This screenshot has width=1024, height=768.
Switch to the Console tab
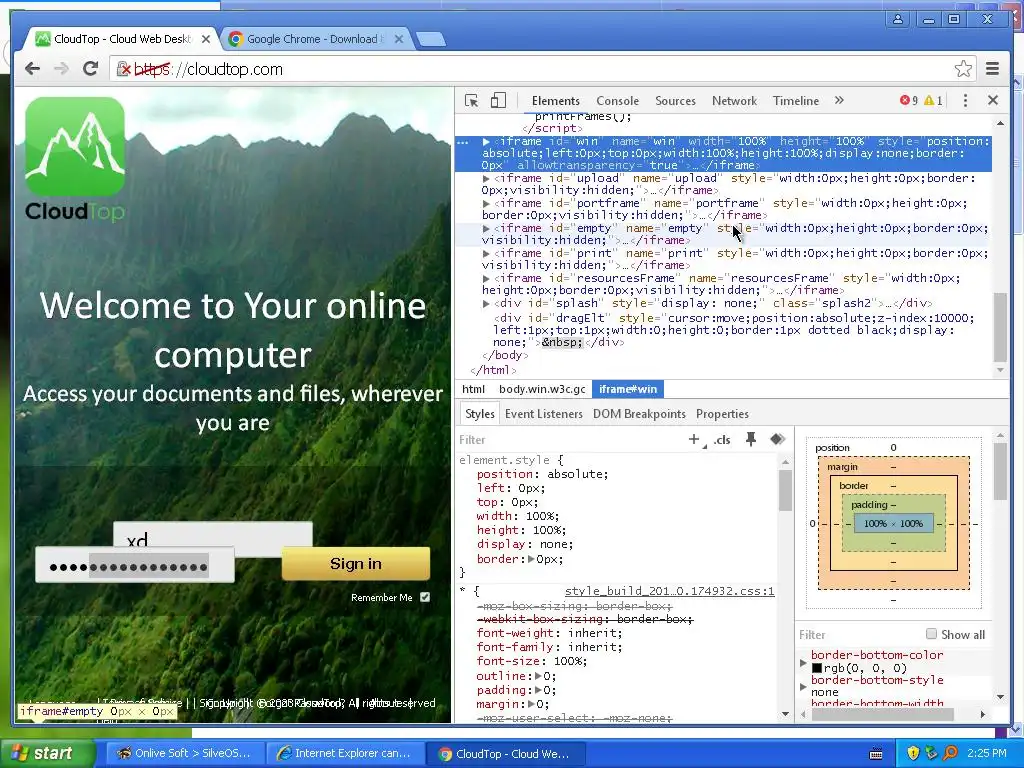click(617, 101)
